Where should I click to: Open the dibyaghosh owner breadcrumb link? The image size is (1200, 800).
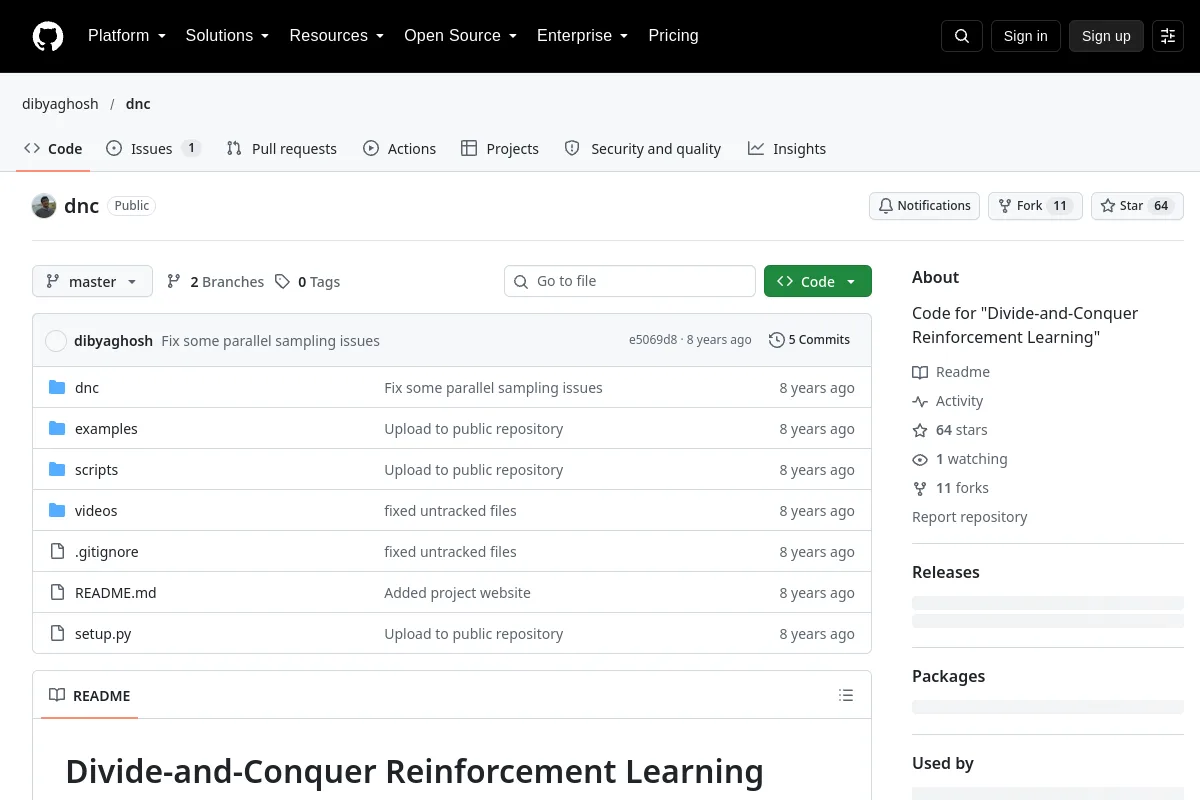(60, 104)
